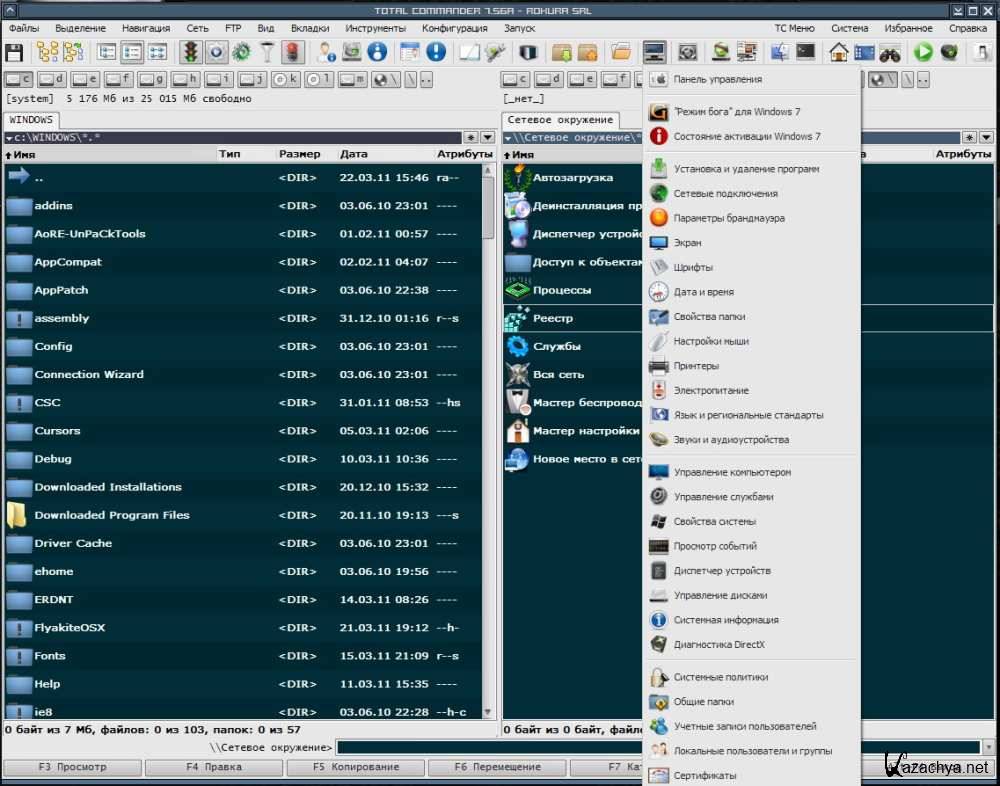The width and height of the screenshot is (1000, 786).
Task: Select Диспетчер устройств in the popup menu
Action: point(722,571)
